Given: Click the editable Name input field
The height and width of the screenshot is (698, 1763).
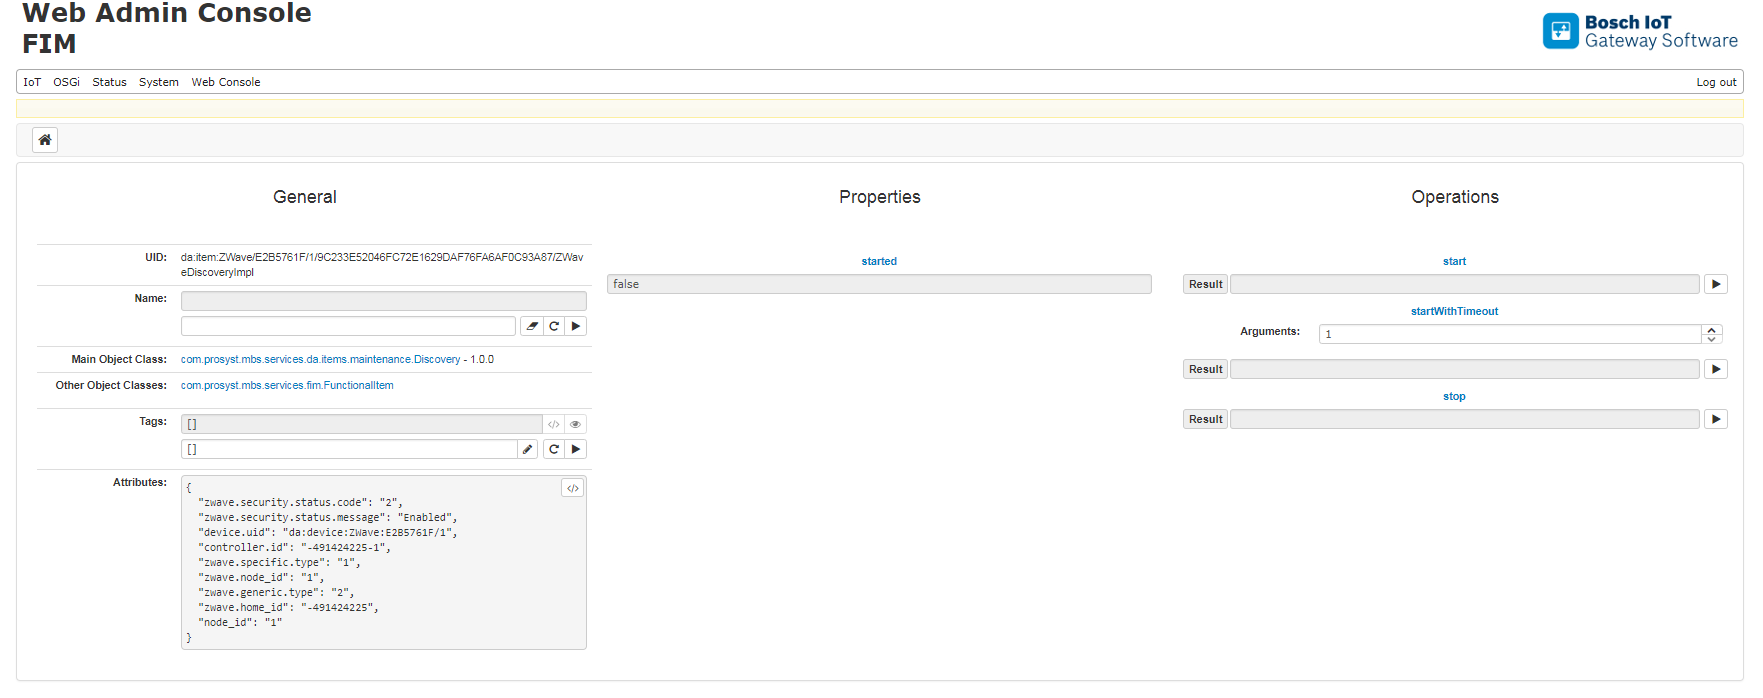Looking at the screenshot, I should click(348, 326).
